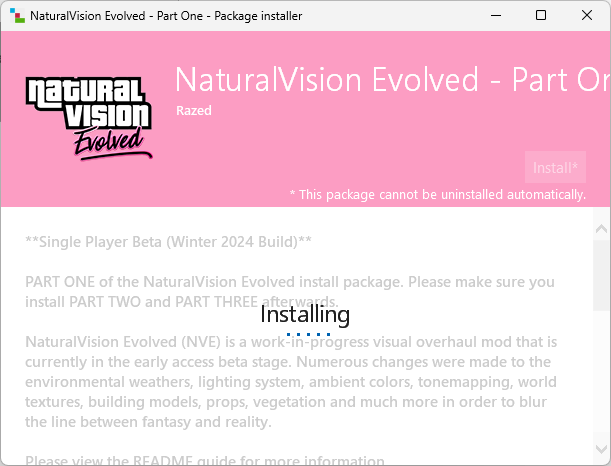Click the blue dotted installing progress indicator

coord(308,334)
